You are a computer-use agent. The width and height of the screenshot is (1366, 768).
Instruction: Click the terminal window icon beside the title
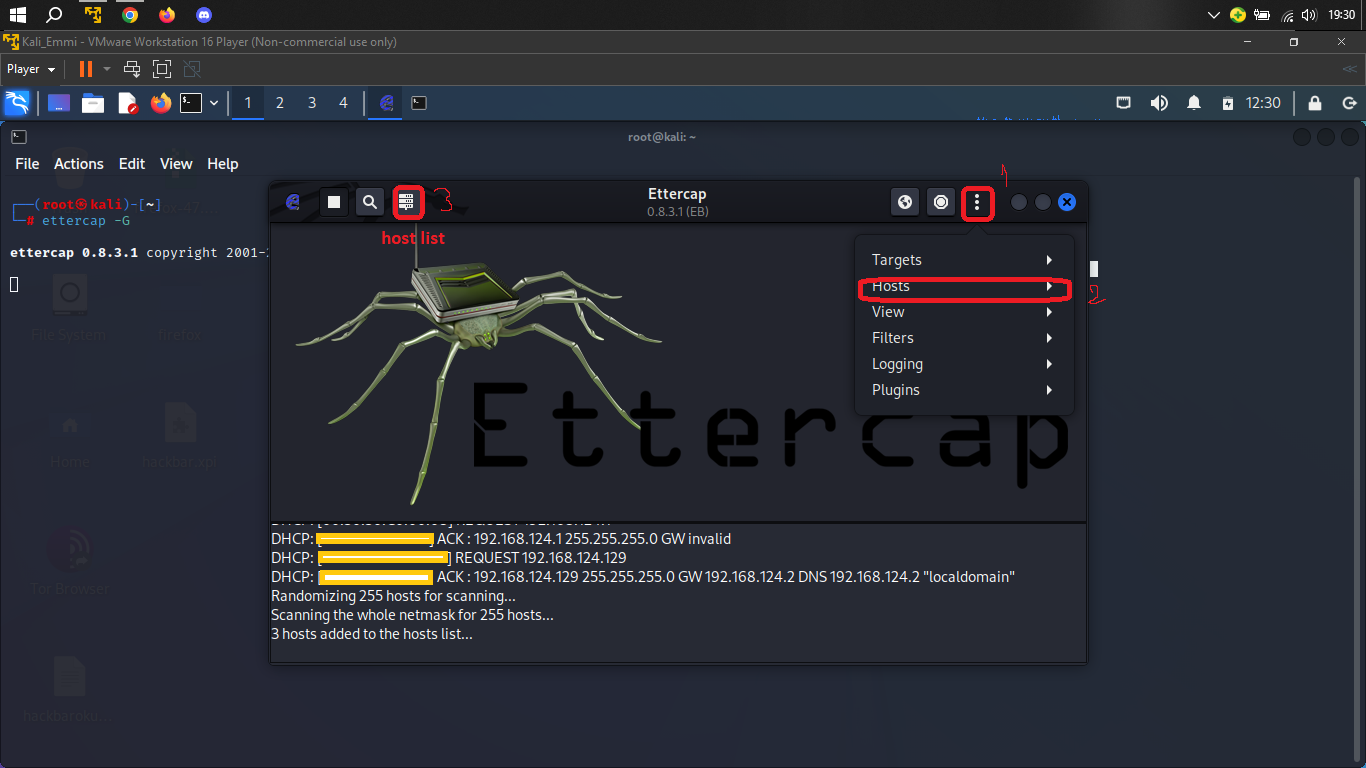pyautogui.click(x=19, y=137)
